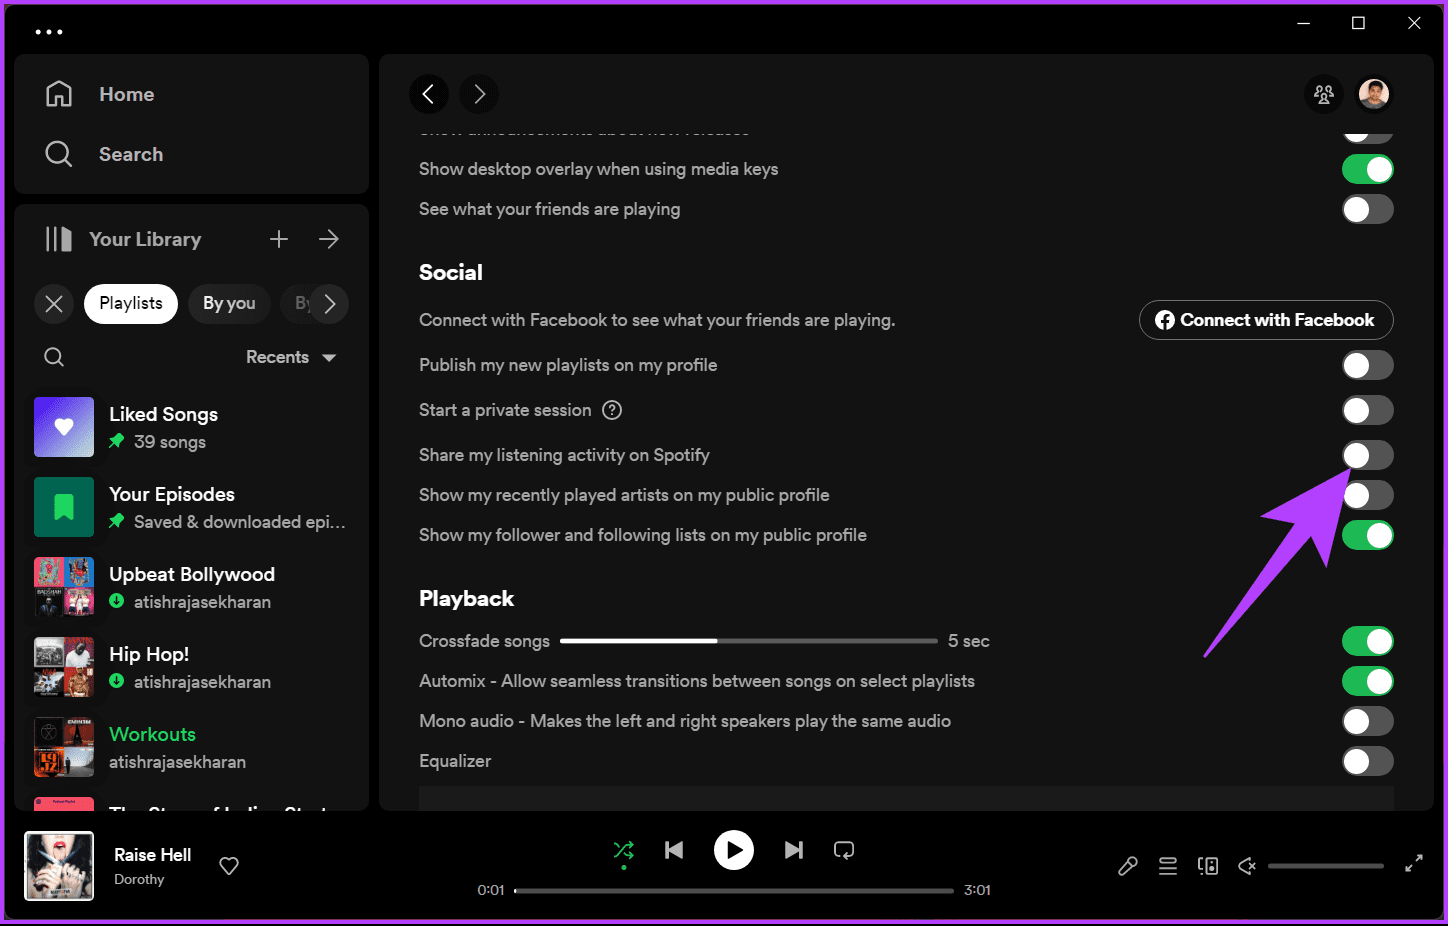Viewport: 1448px width, 926px height.
Task: Go to Home in sidebar
Action: 100,94
